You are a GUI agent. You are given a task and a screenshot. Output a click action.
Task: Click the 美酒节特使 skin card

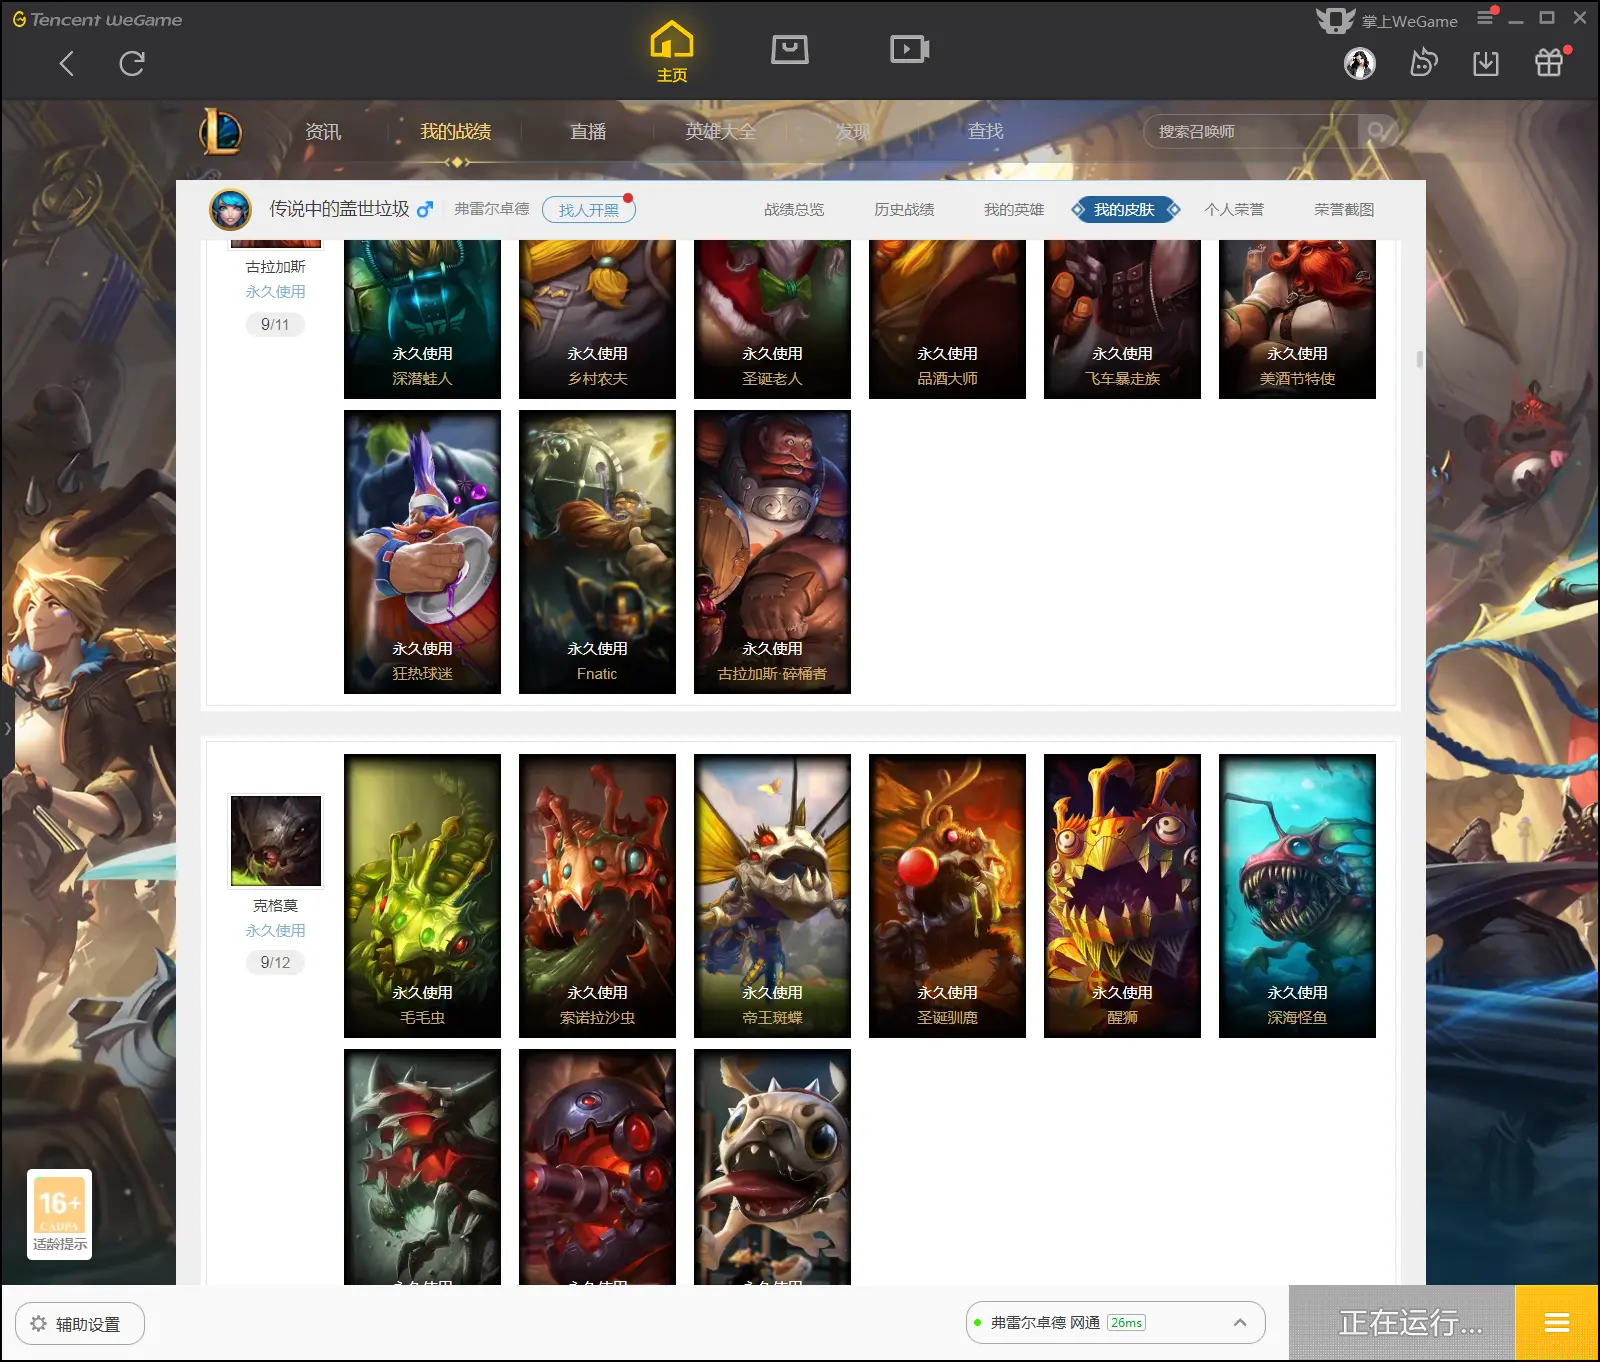1297,319
